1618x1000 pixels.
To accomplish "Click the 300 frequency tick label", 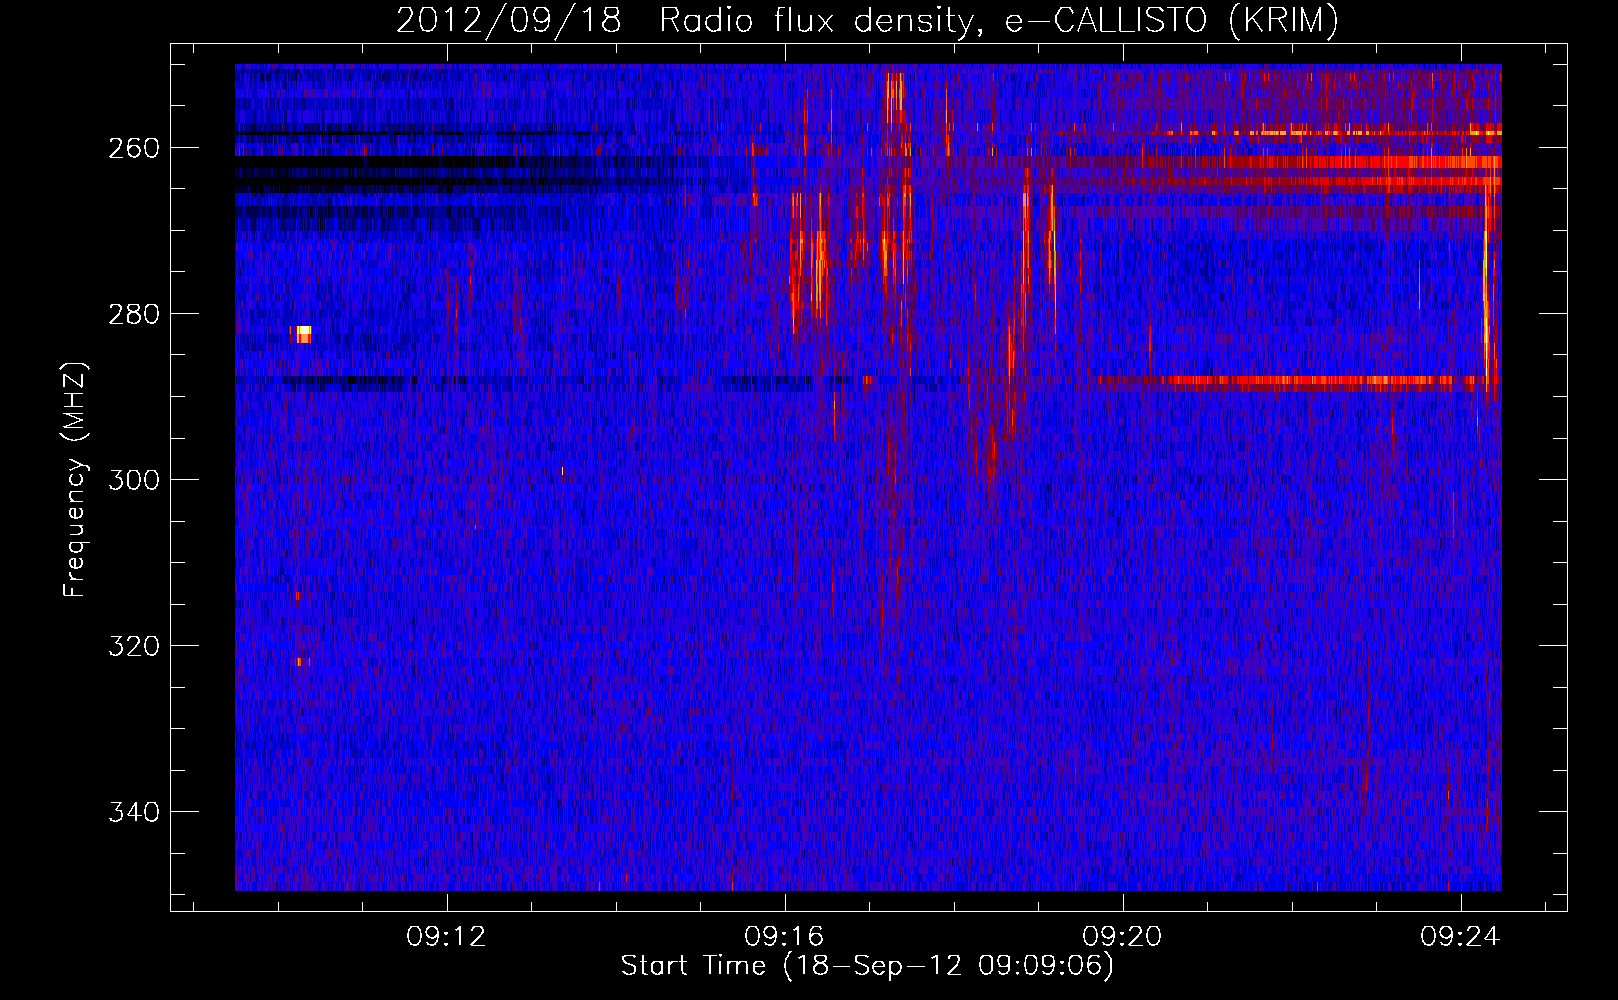I will (134, 480).
